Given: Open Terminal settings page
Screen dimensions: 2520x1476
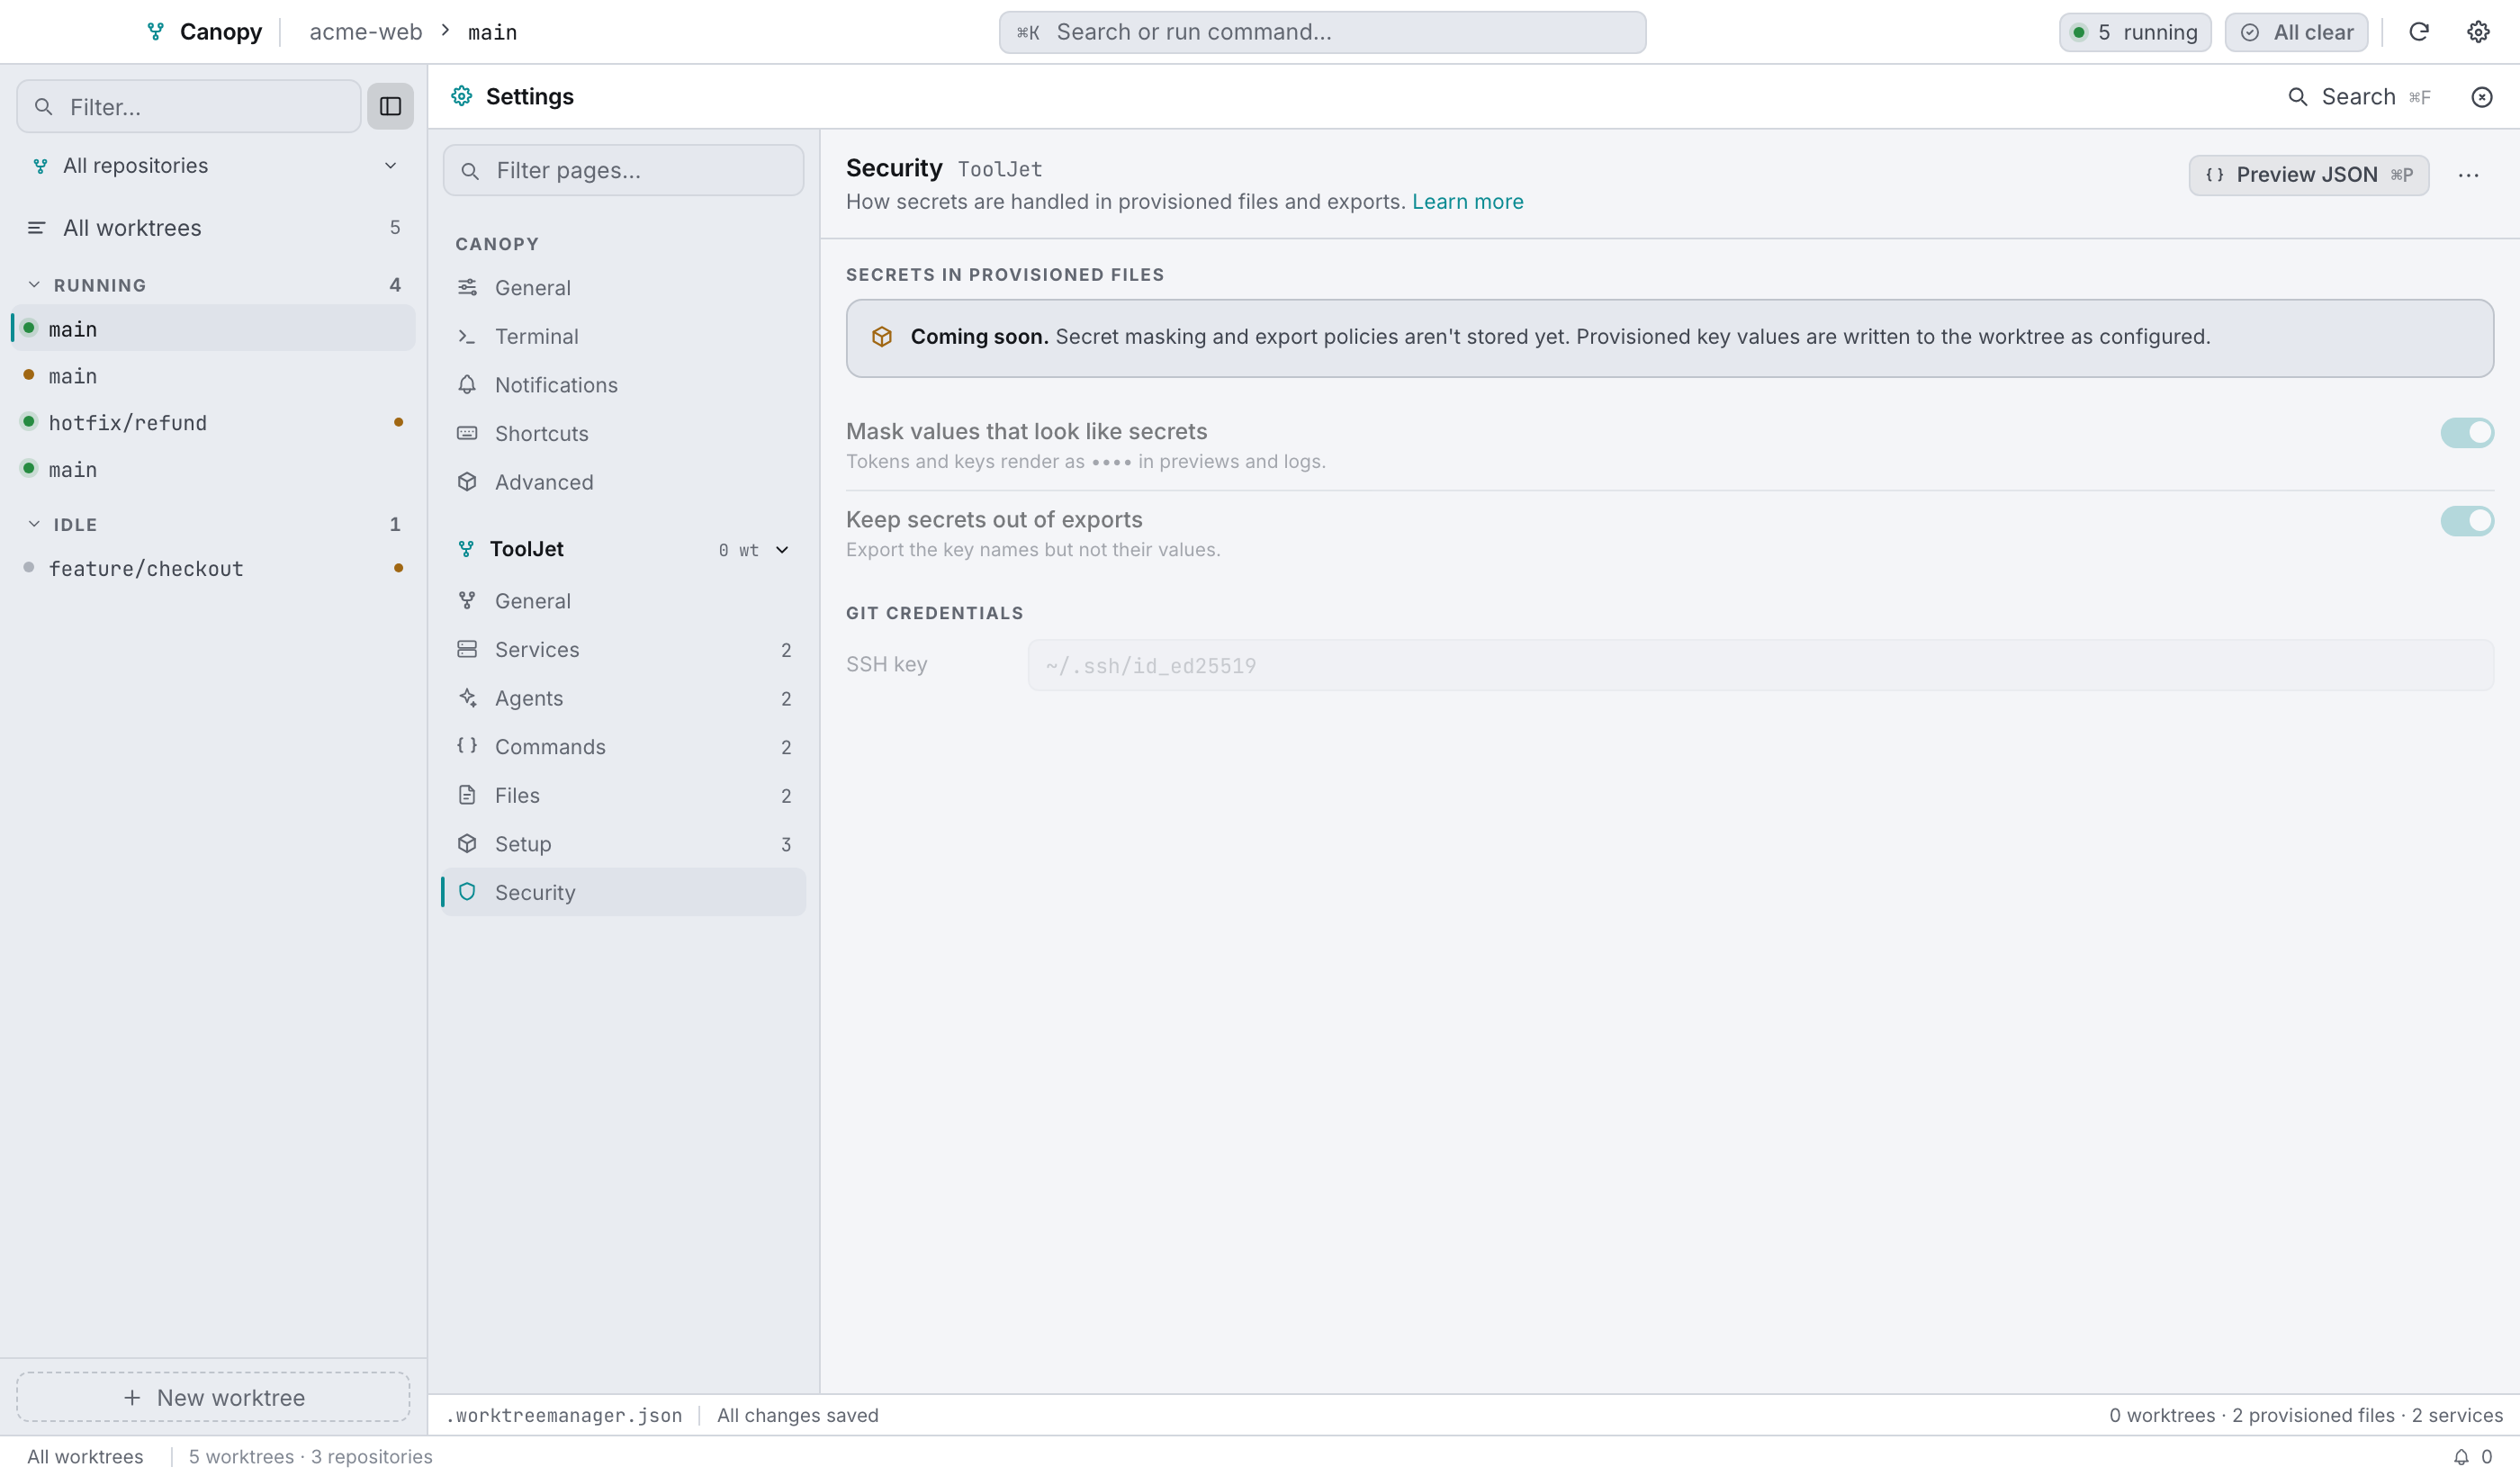Looking at the screenshot, I should tap(623, 337).
